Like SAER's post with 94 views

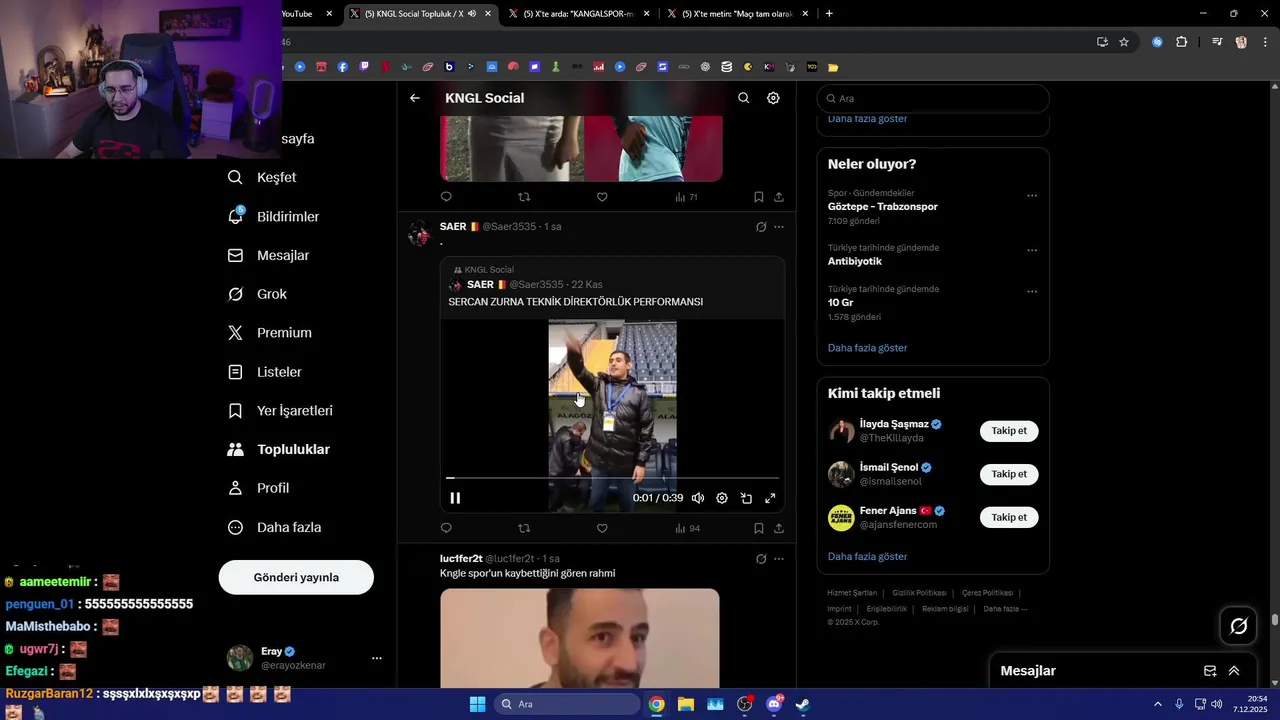[x=602, y=528]
